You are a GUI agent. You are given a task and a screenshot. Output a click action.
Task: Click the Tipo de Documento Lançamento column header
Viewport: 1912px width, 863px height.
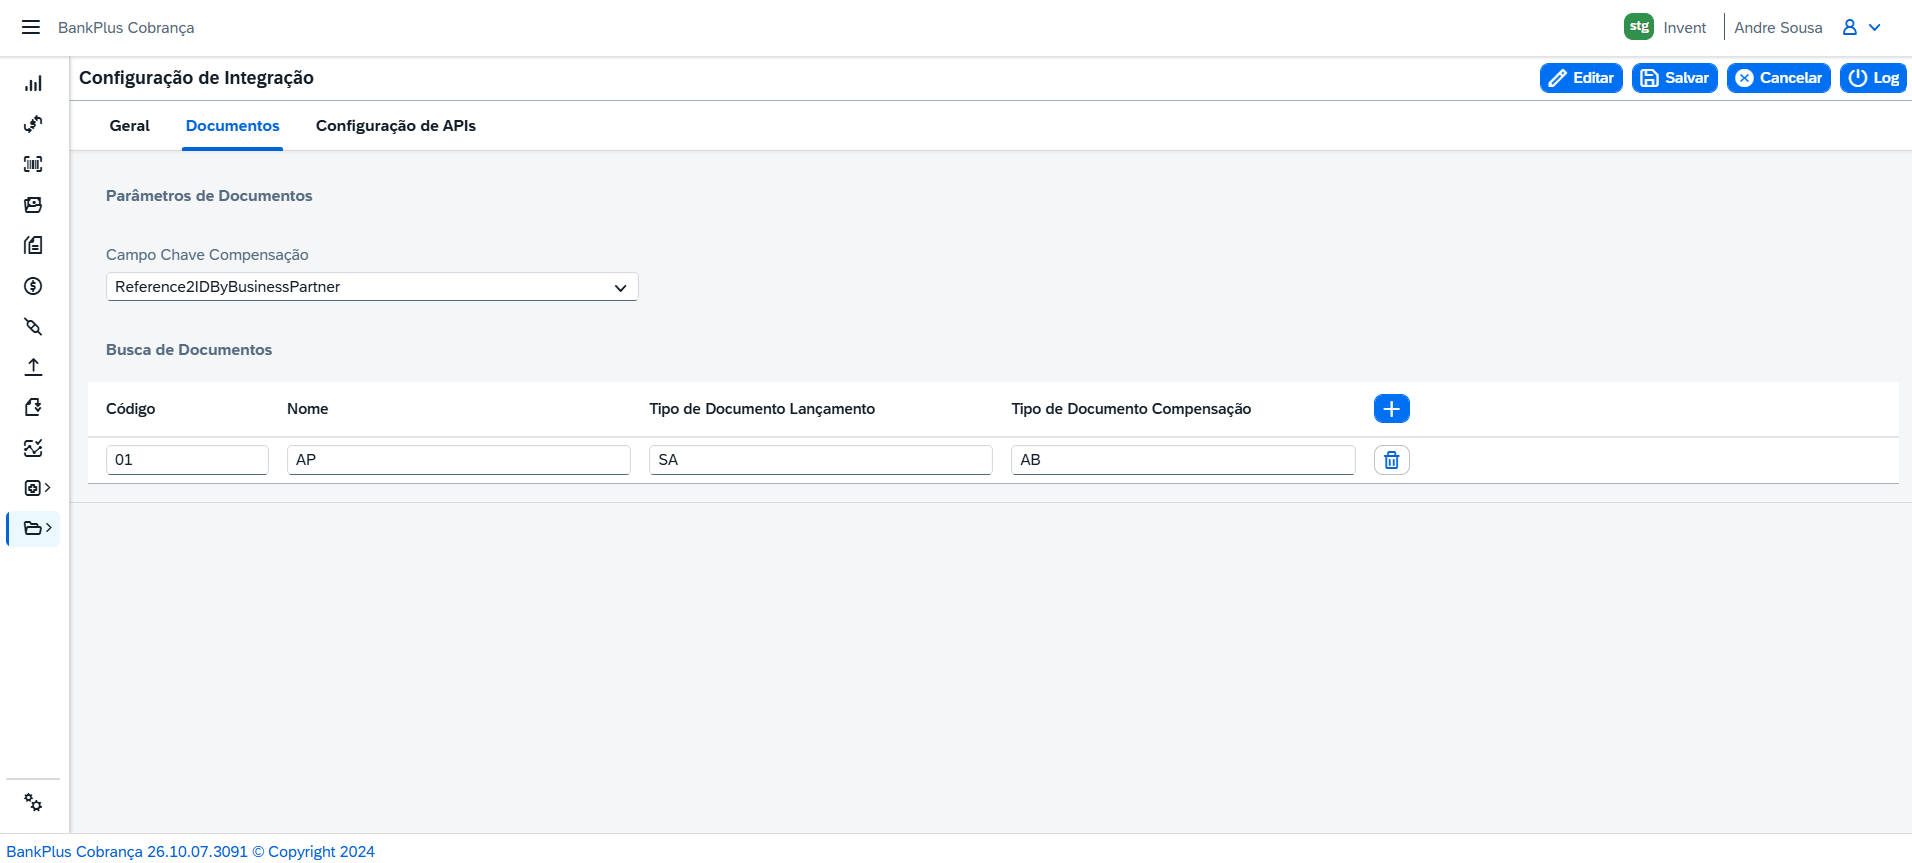click(762, 409)
